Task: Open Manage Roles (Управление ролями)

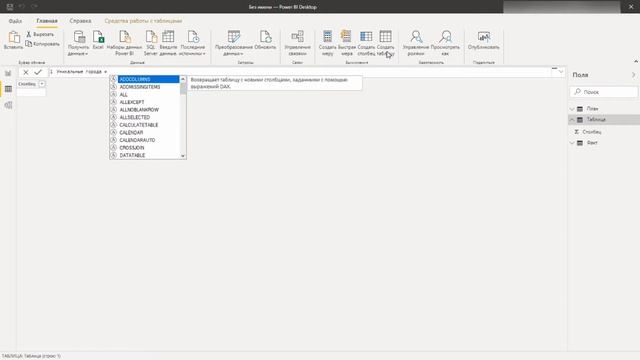Action: point(416,42)
